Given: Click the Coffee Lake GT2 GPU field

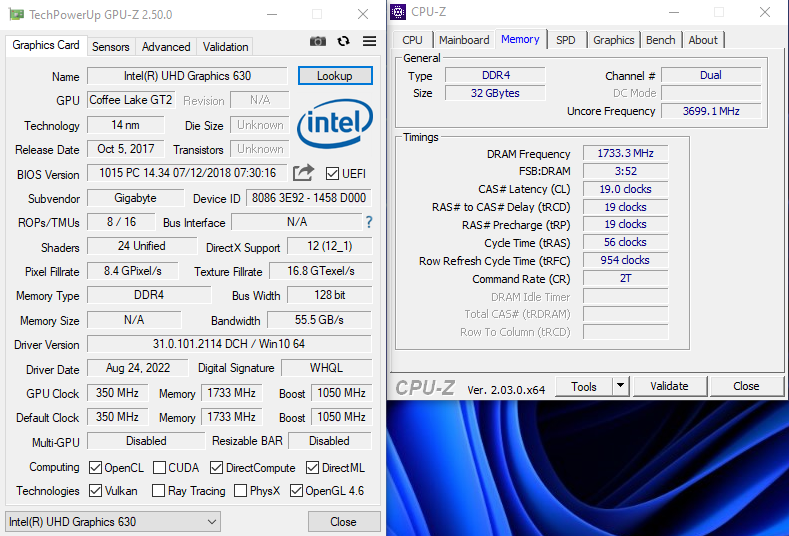Looking at the screenshot, I should [131, 100].
